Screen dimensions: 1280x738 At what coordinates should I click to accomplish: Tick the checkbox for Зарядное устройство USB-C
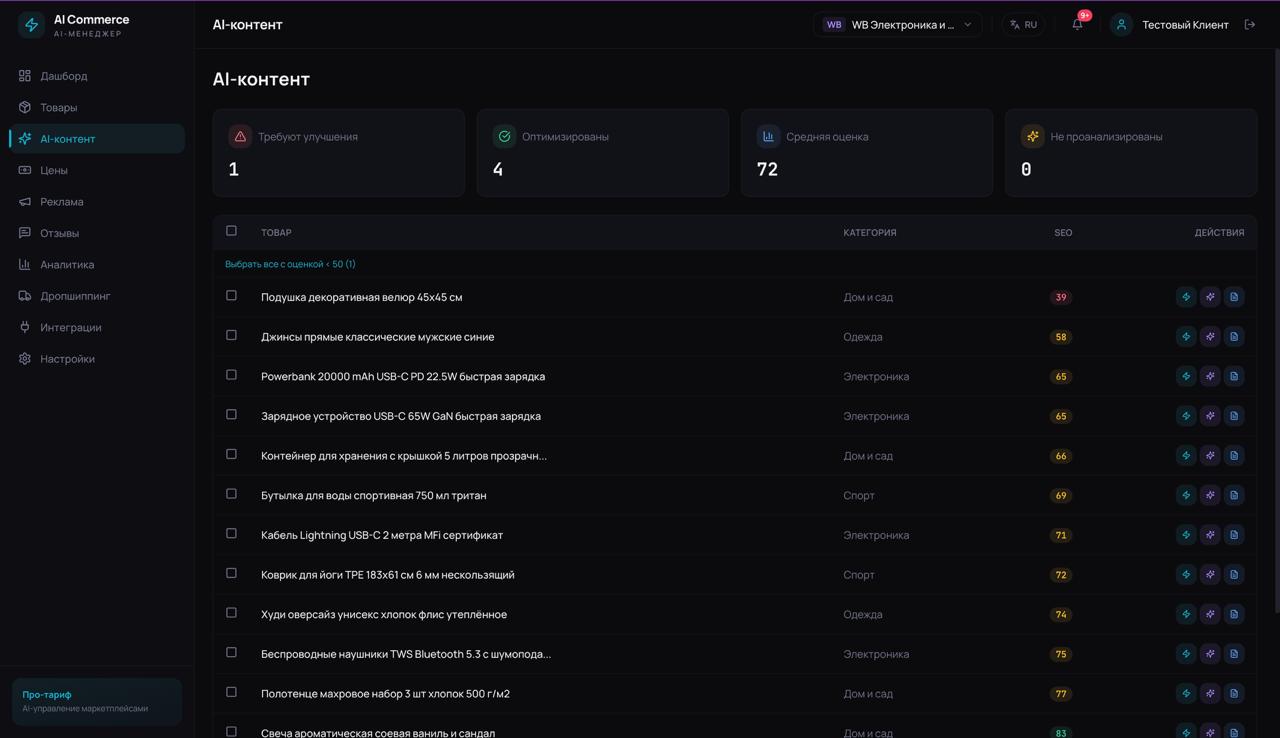click(231, 415)
